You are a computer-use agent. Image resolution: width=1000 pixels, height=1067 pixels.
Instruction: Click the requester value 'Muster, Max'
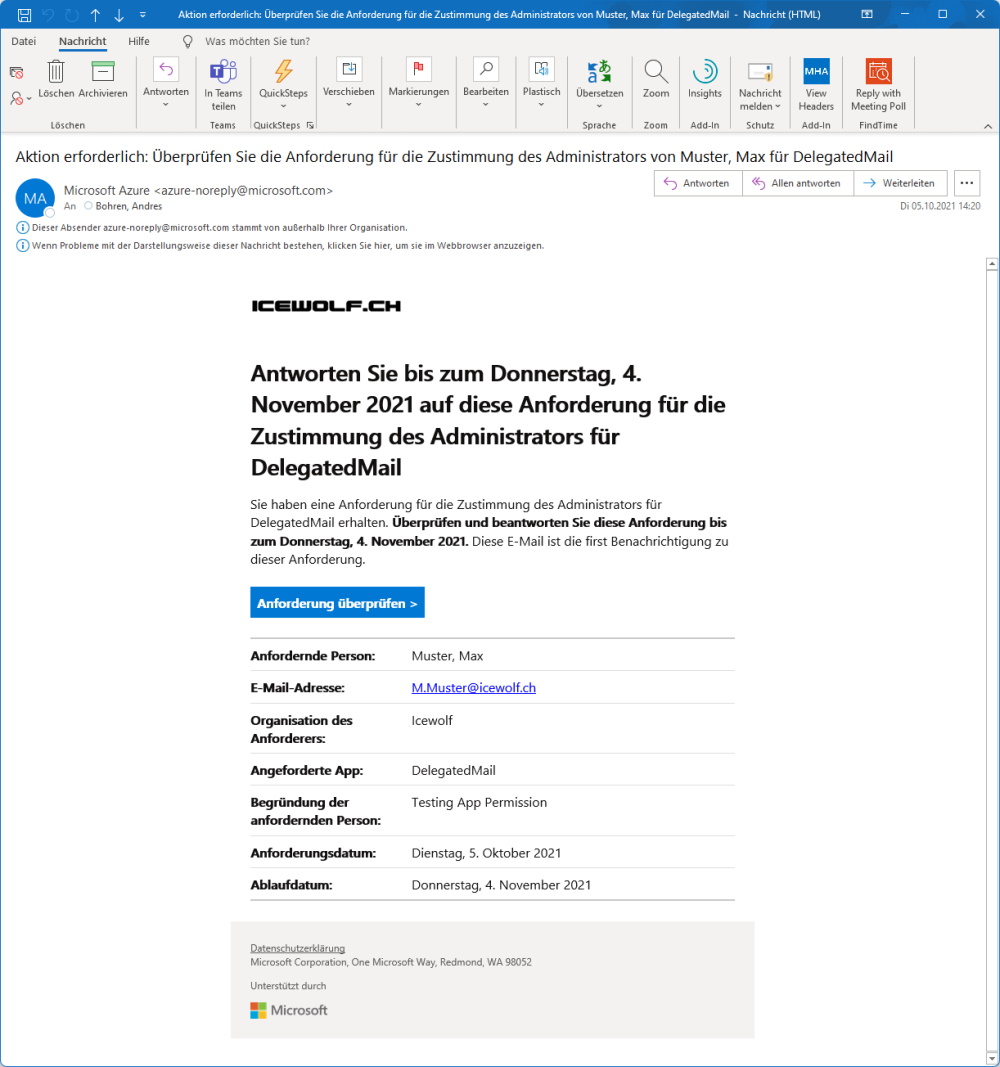(x=447, y=656)
